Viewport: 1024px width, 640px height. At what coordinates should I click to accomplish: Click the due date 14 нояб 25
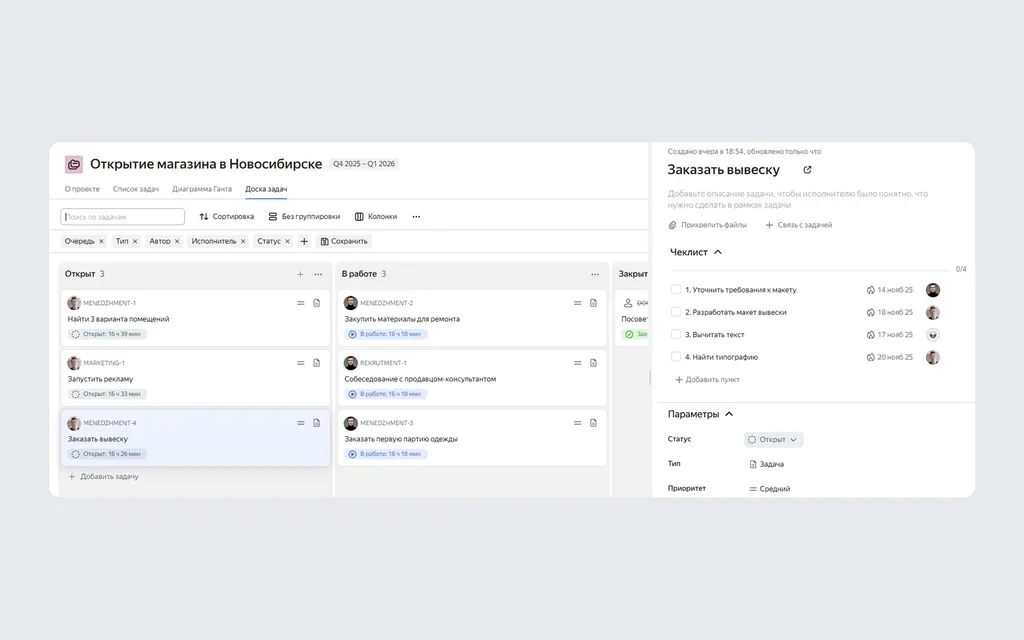(x=889, y=290)
